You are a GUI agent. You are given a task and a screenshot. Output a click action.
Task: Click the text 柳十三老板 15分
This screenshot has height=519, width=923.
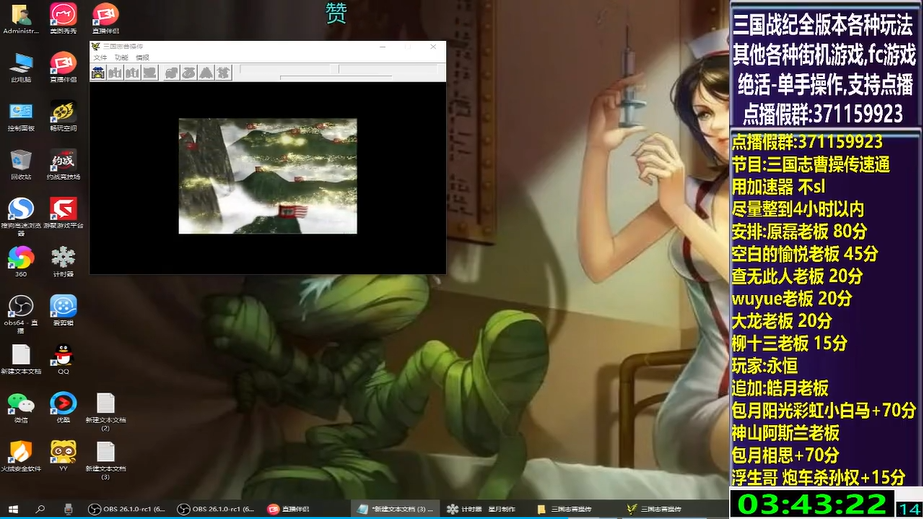tap(789, 343)
